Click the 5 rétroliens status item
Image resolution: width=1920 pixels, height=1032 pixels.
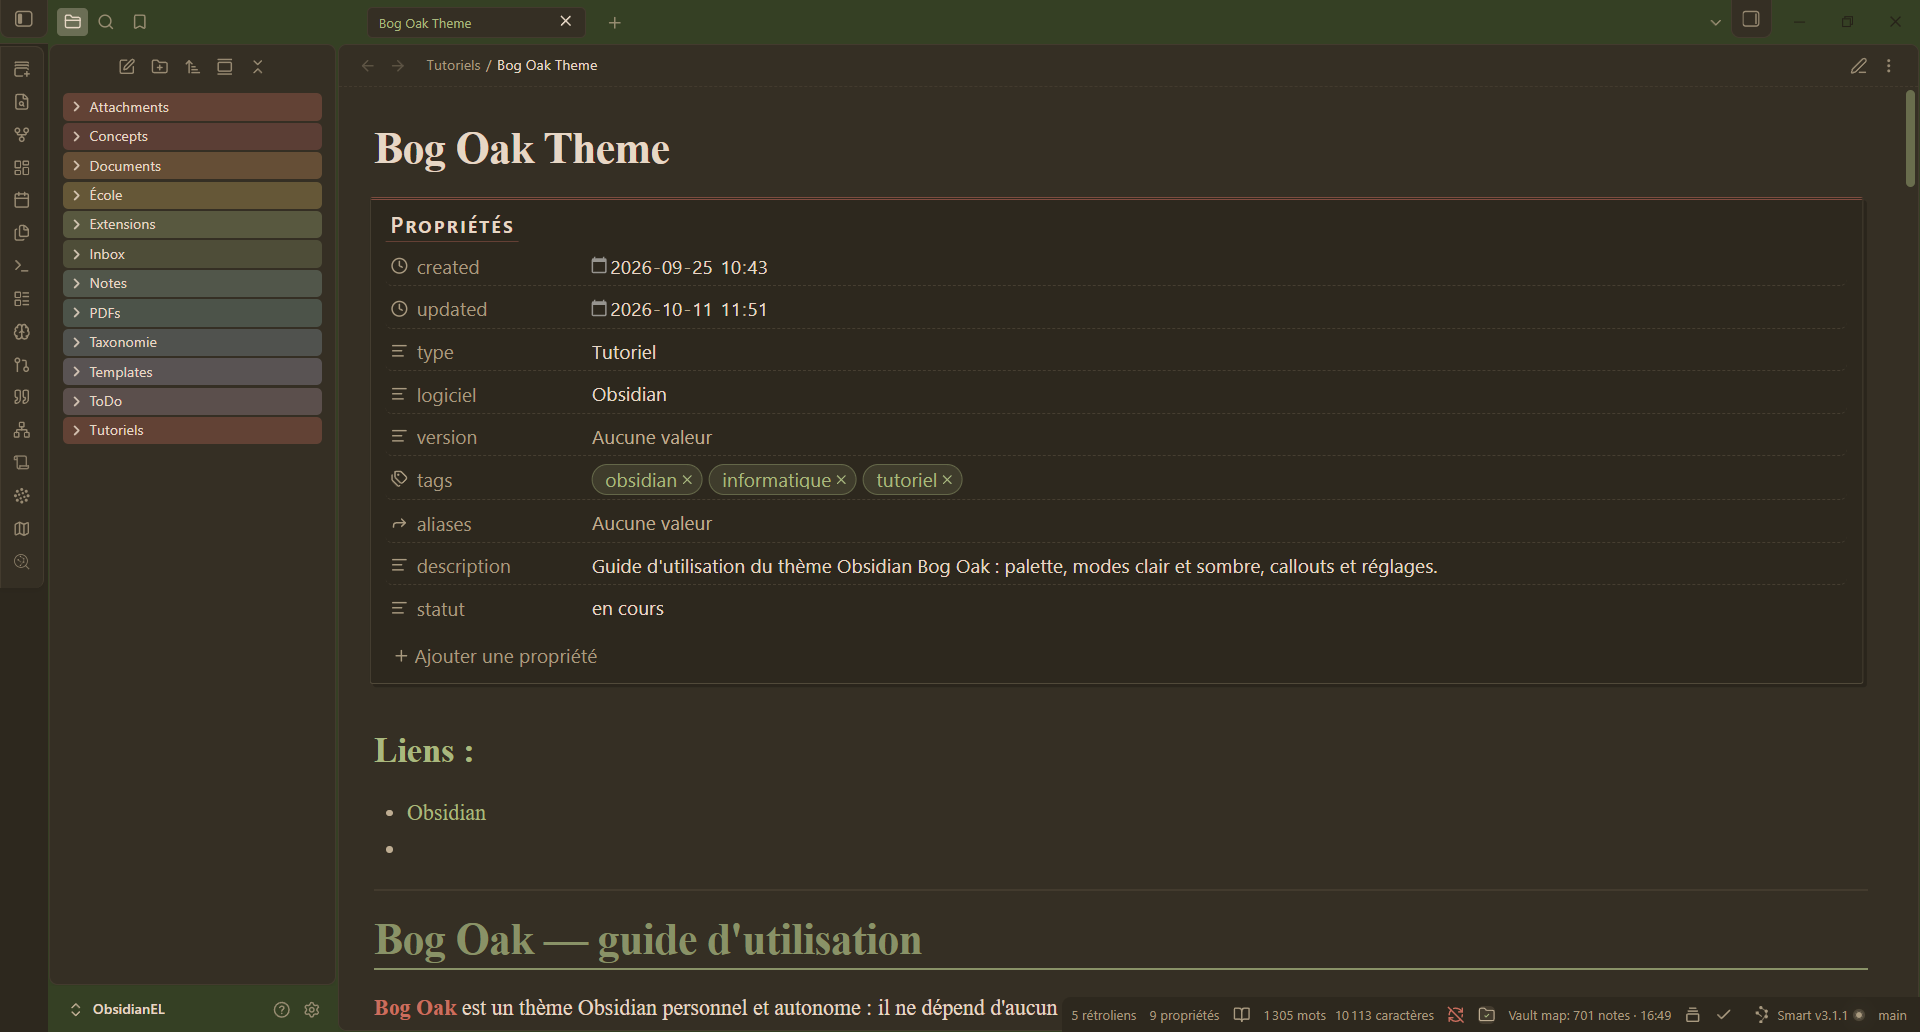(x=1104, y=1015)
